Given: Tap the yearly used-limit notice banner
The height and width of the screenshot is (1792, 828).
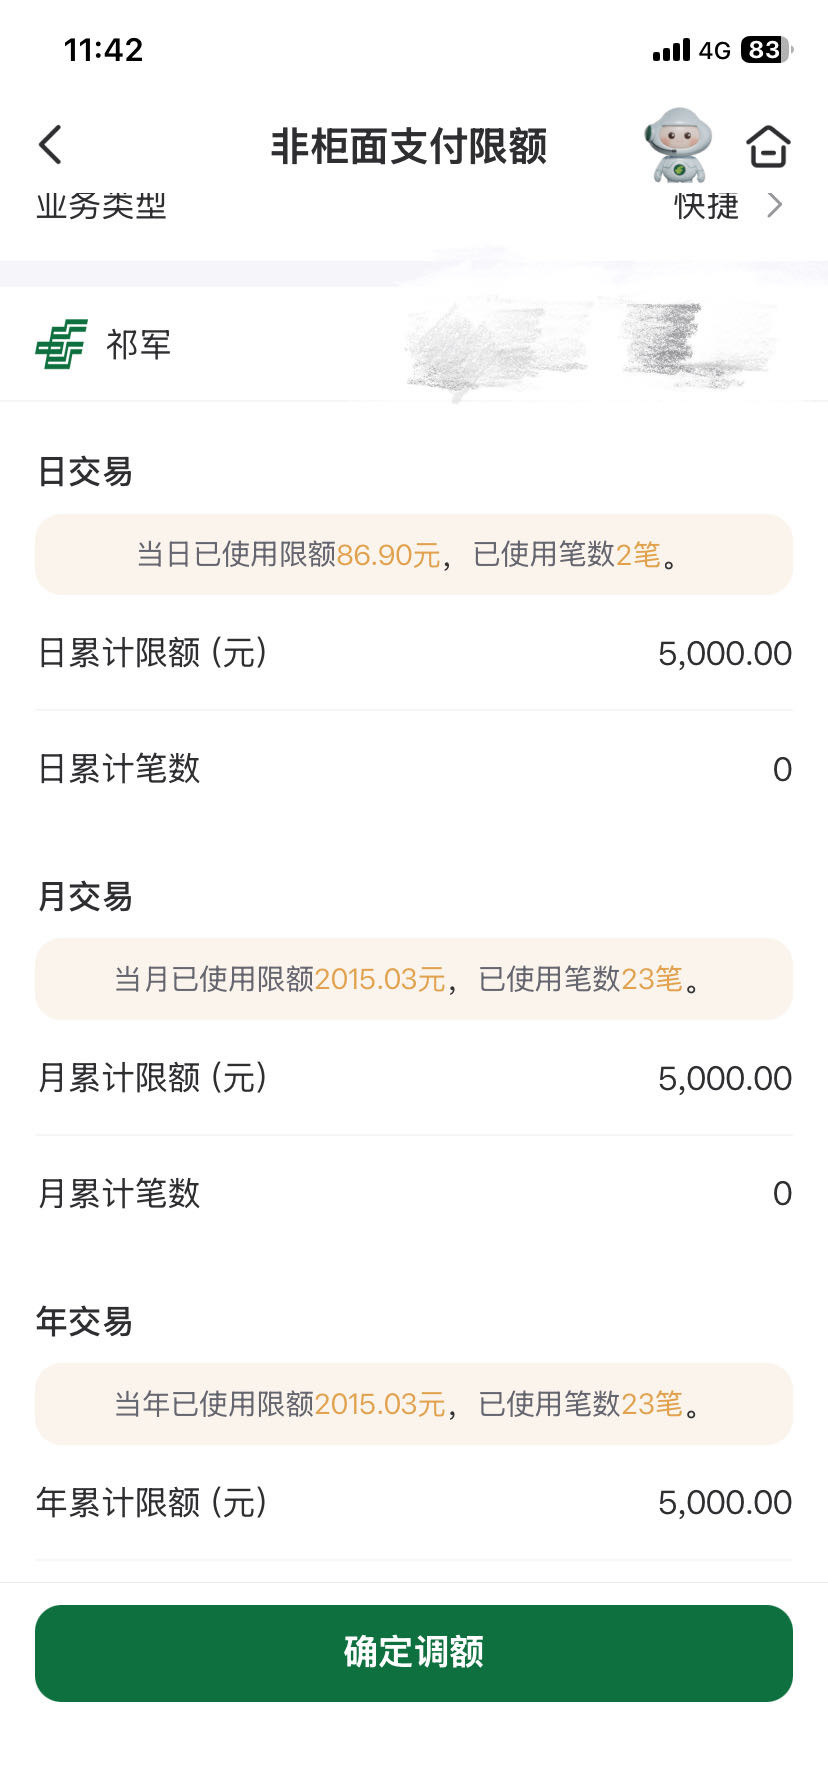Looking at the screenshot, I should (x=414, y=1404).
